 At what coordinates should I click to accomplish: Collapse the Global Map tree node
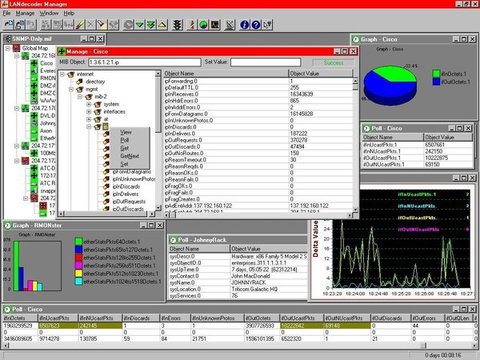click(x=8, y=48)
